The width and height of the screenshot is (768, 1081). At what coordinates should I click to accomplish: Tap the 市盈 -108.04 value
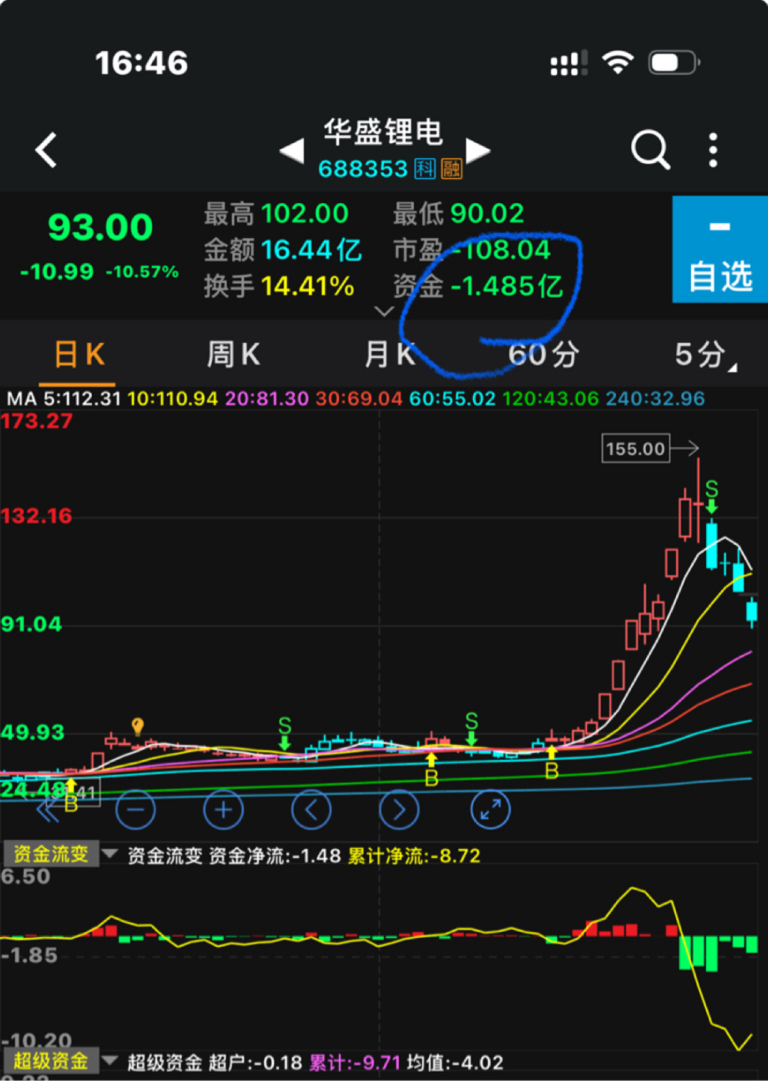click(x=501, y=250)
